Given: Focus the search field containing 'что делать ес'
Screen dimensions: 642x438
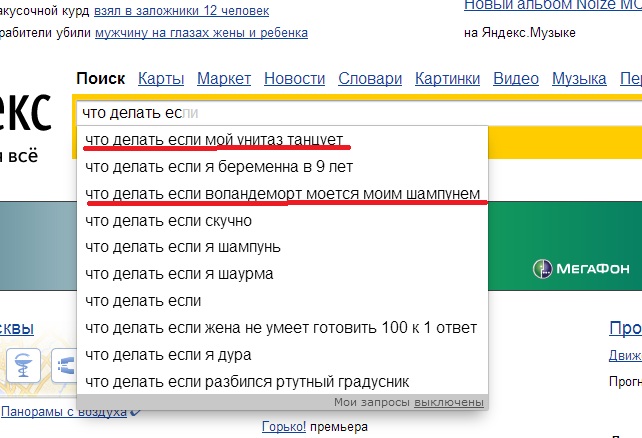Looking at the screenshot, I should (359, 113).
